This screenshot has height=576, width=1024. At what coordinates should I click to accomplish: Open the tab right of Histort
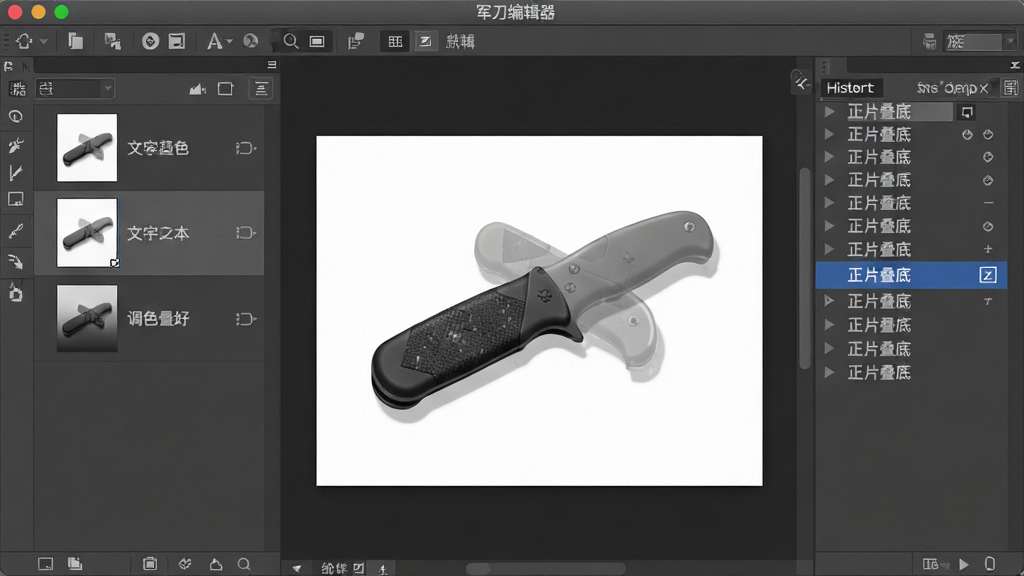947,88
